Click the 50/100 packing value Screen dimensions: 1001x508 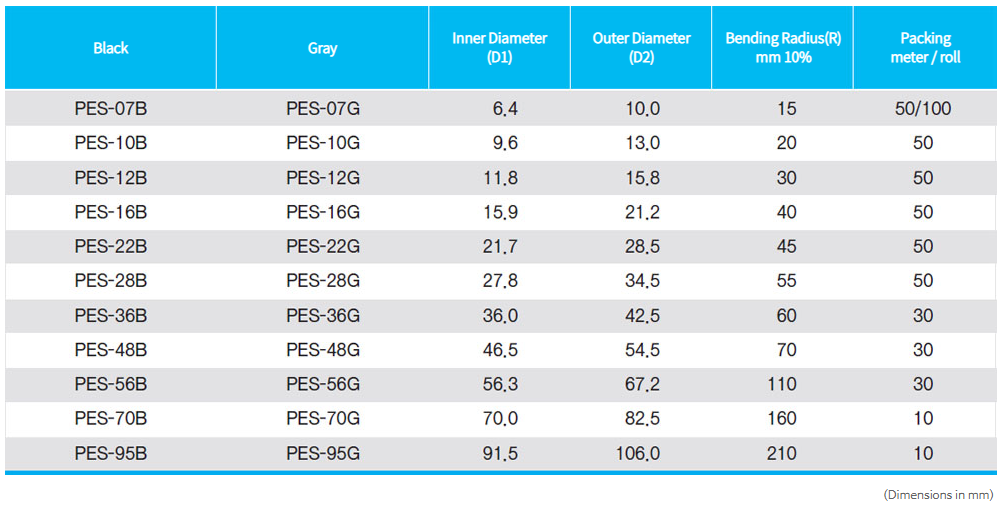pyautogui.click(x=923, y=109)
